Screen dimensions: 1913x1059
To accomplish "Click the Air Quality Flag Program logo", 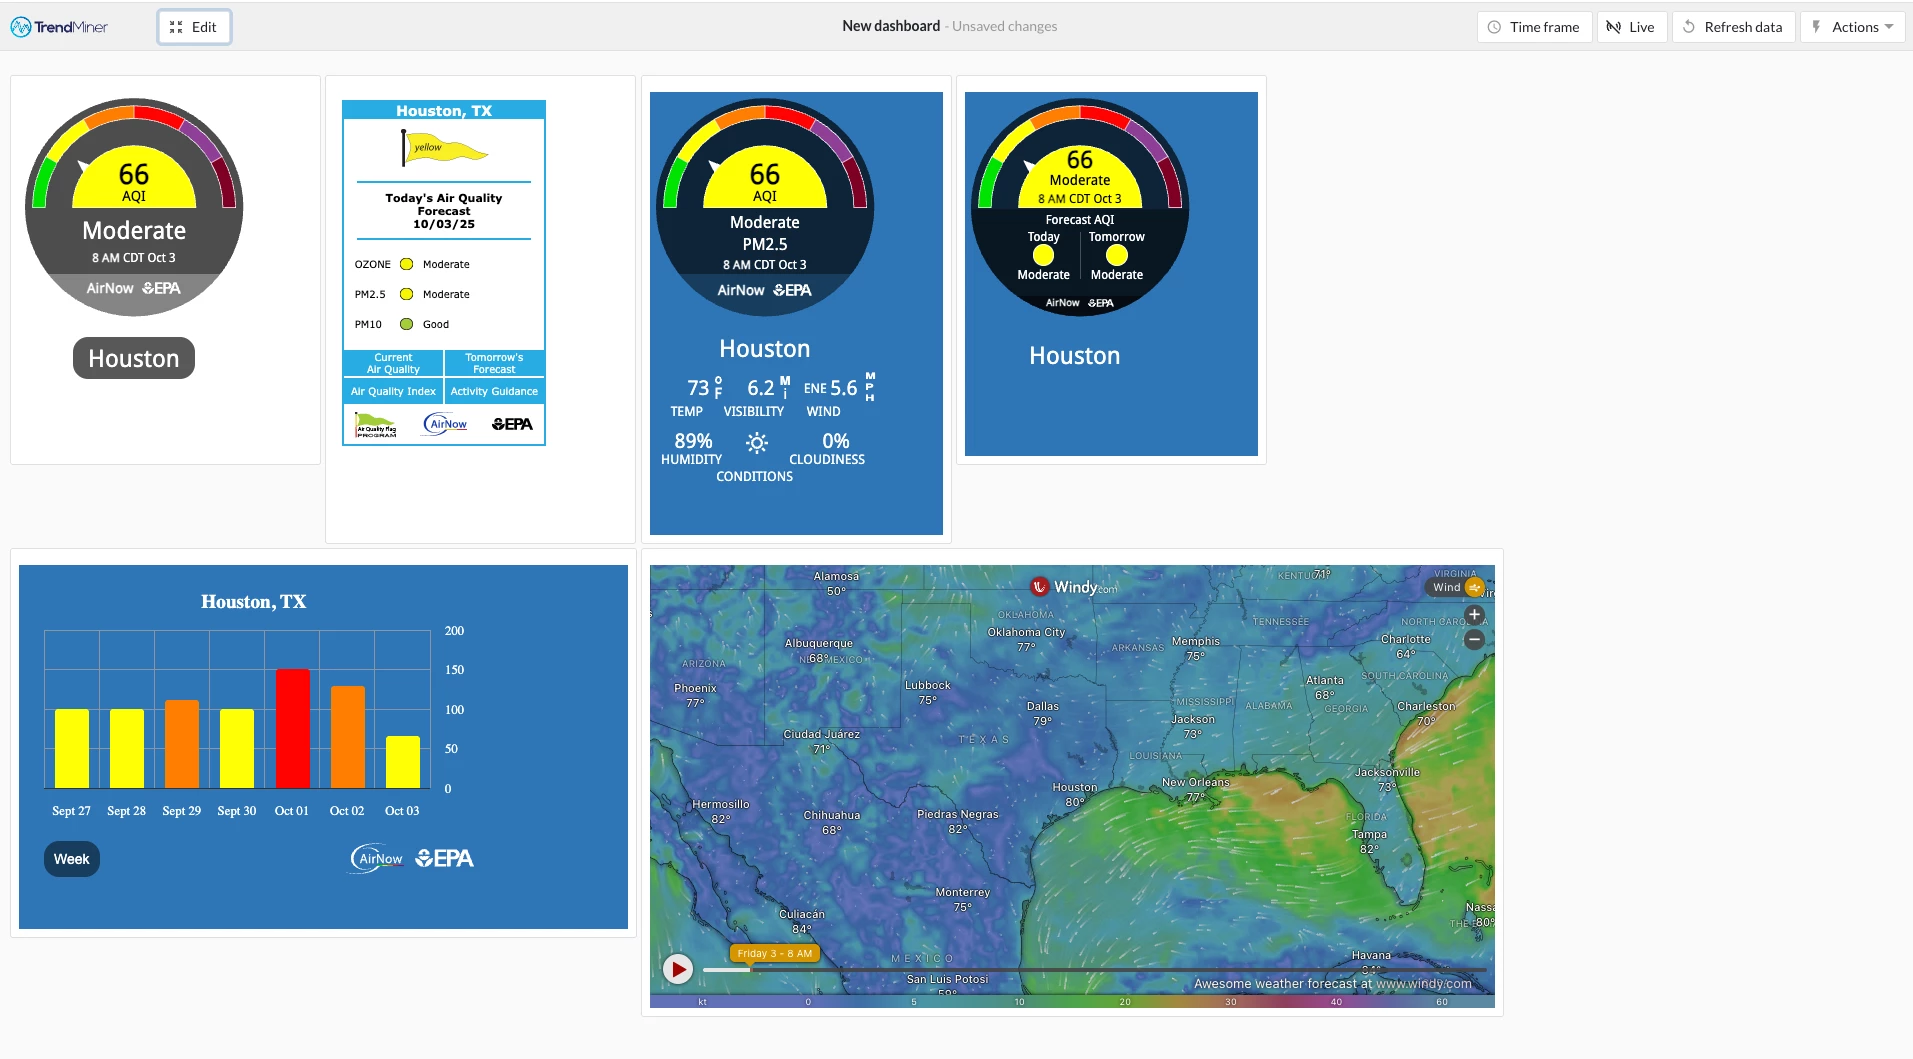I will pyautogui.click(x=376, y=425).
